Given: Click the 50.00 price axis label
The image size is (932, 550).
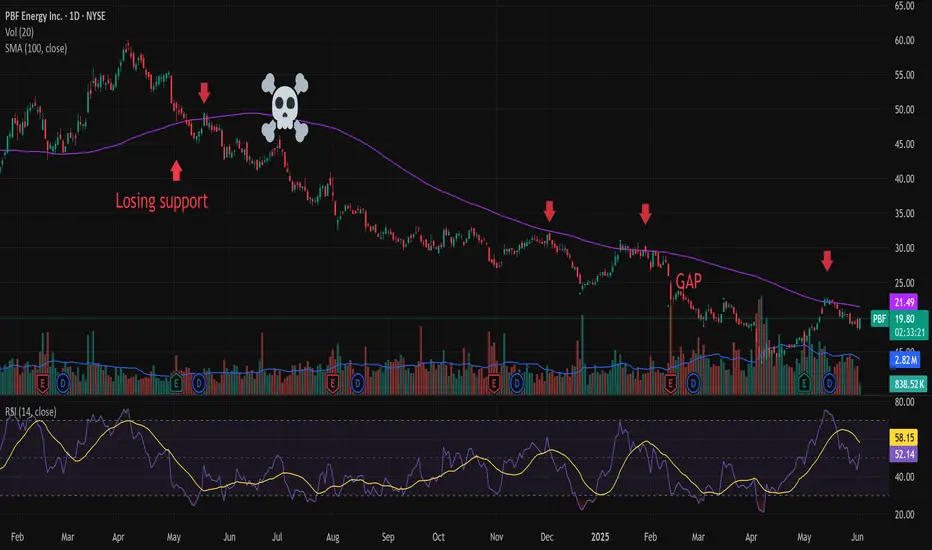Looking at the screenshot, I should (x=904, y=109).
